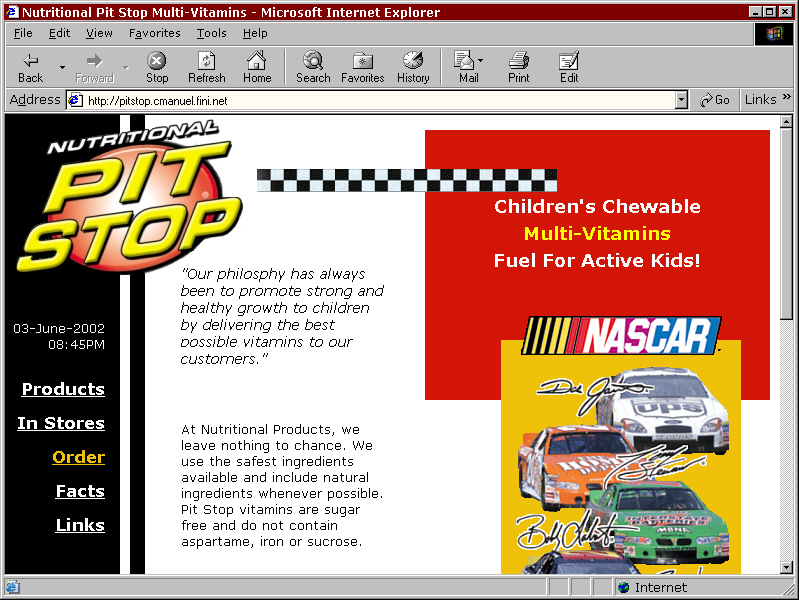
Task: Click the "Children's Chewable" heading
Action: (597, 206)
